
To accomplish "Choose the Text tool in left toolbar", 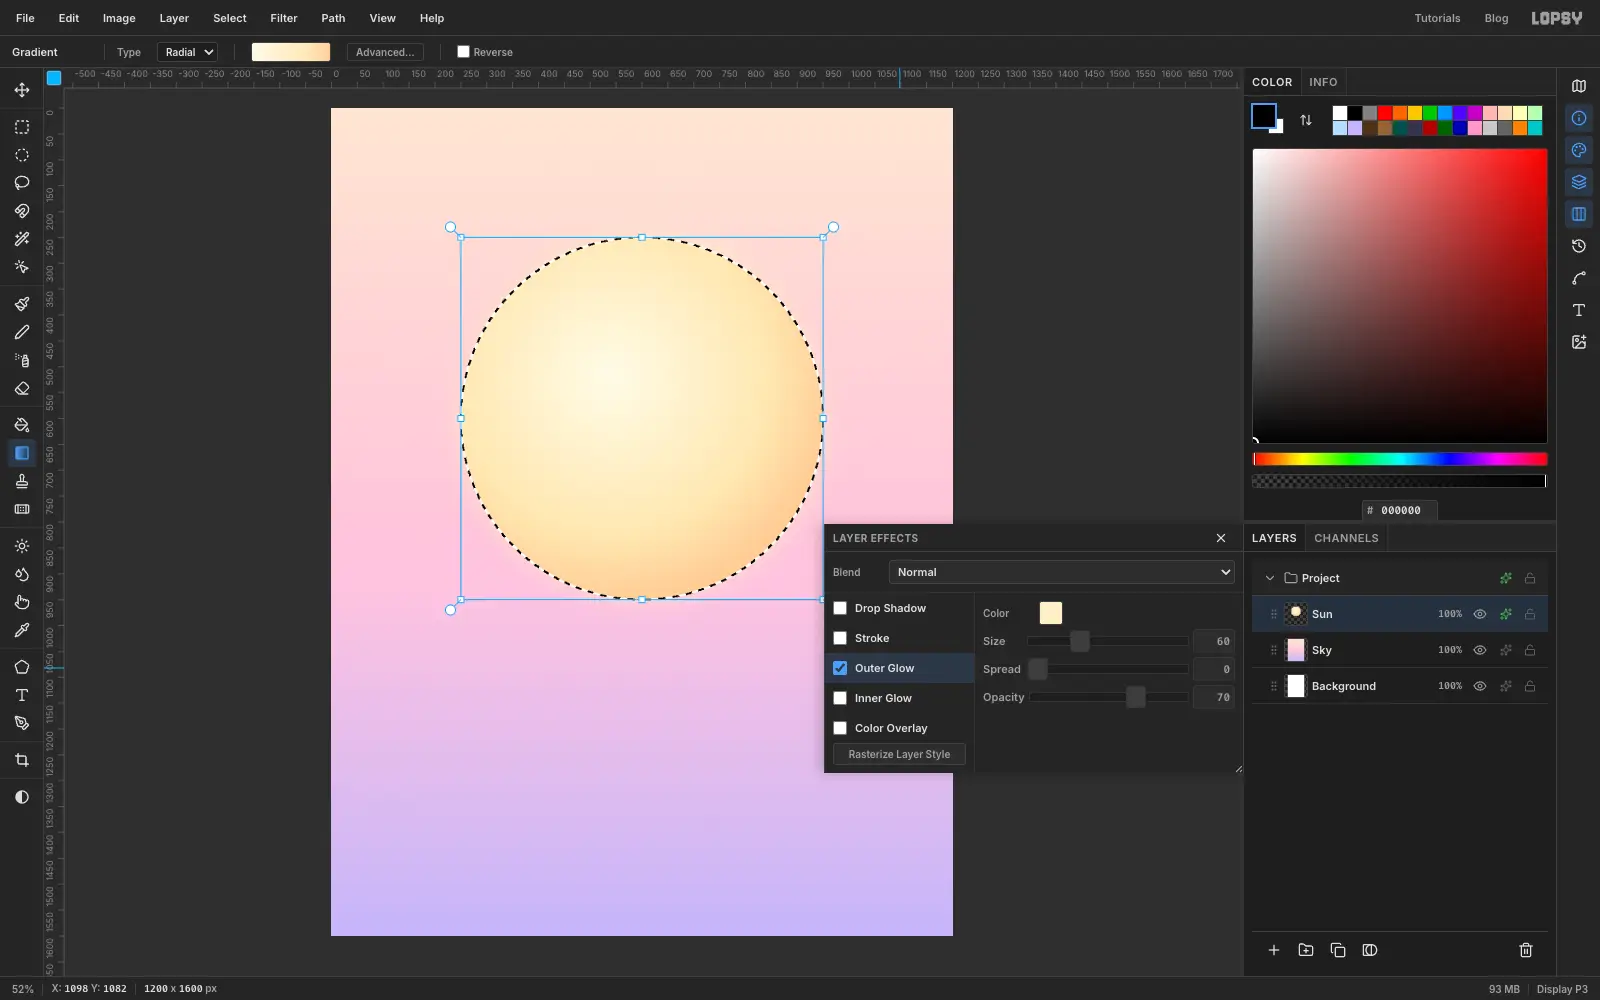I will pyautogui.click(x=22, y=695).
